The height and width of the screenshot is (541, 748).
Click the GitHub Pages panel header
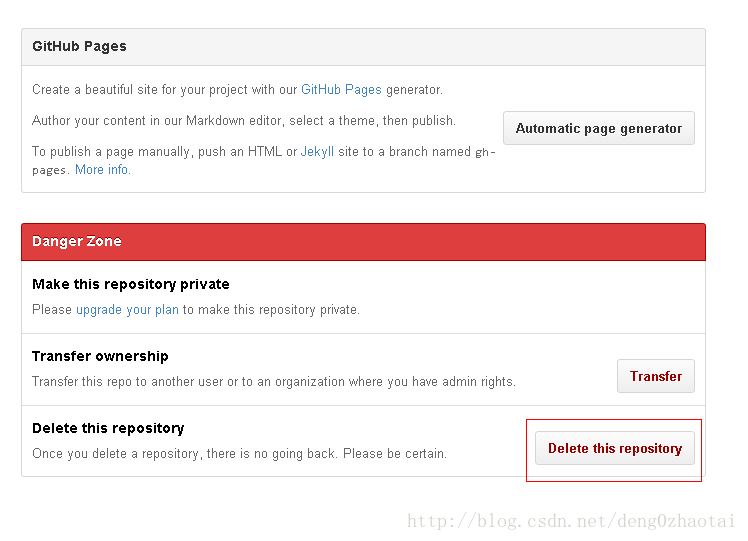[364, 47]
